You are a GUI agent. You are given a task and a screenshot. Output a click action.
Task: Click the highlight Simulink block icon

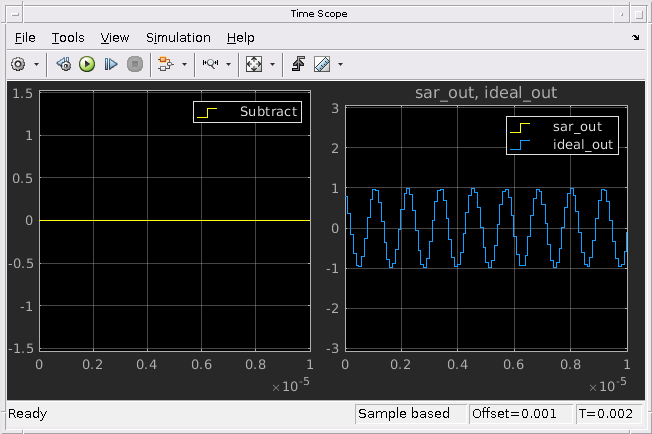point(165,64)
